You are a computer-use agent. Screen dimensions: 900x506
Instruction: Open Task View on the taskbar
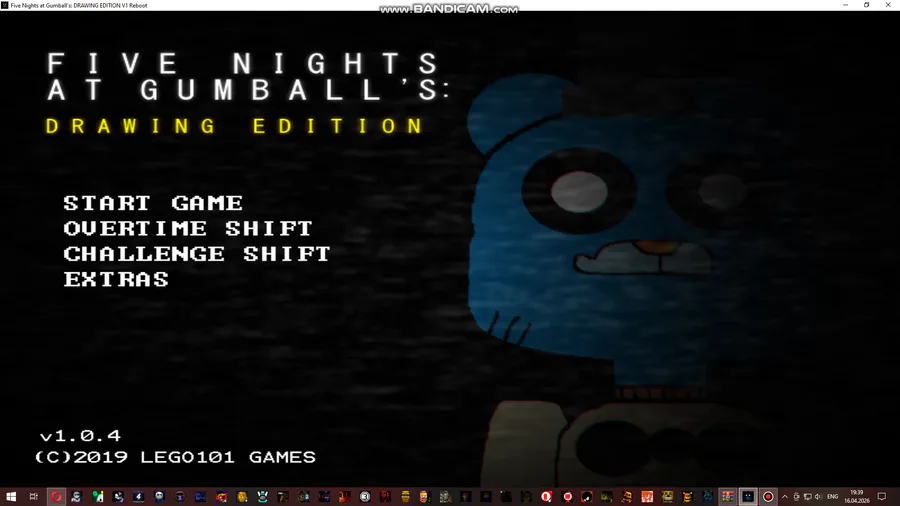(x=33, y=497)
